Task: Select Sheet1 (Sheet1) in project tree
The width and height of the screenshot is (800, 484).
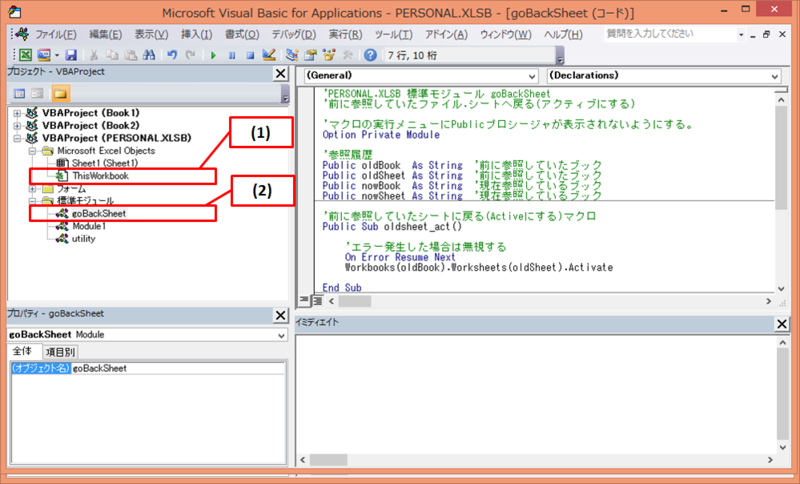Action: click(105, 163)
